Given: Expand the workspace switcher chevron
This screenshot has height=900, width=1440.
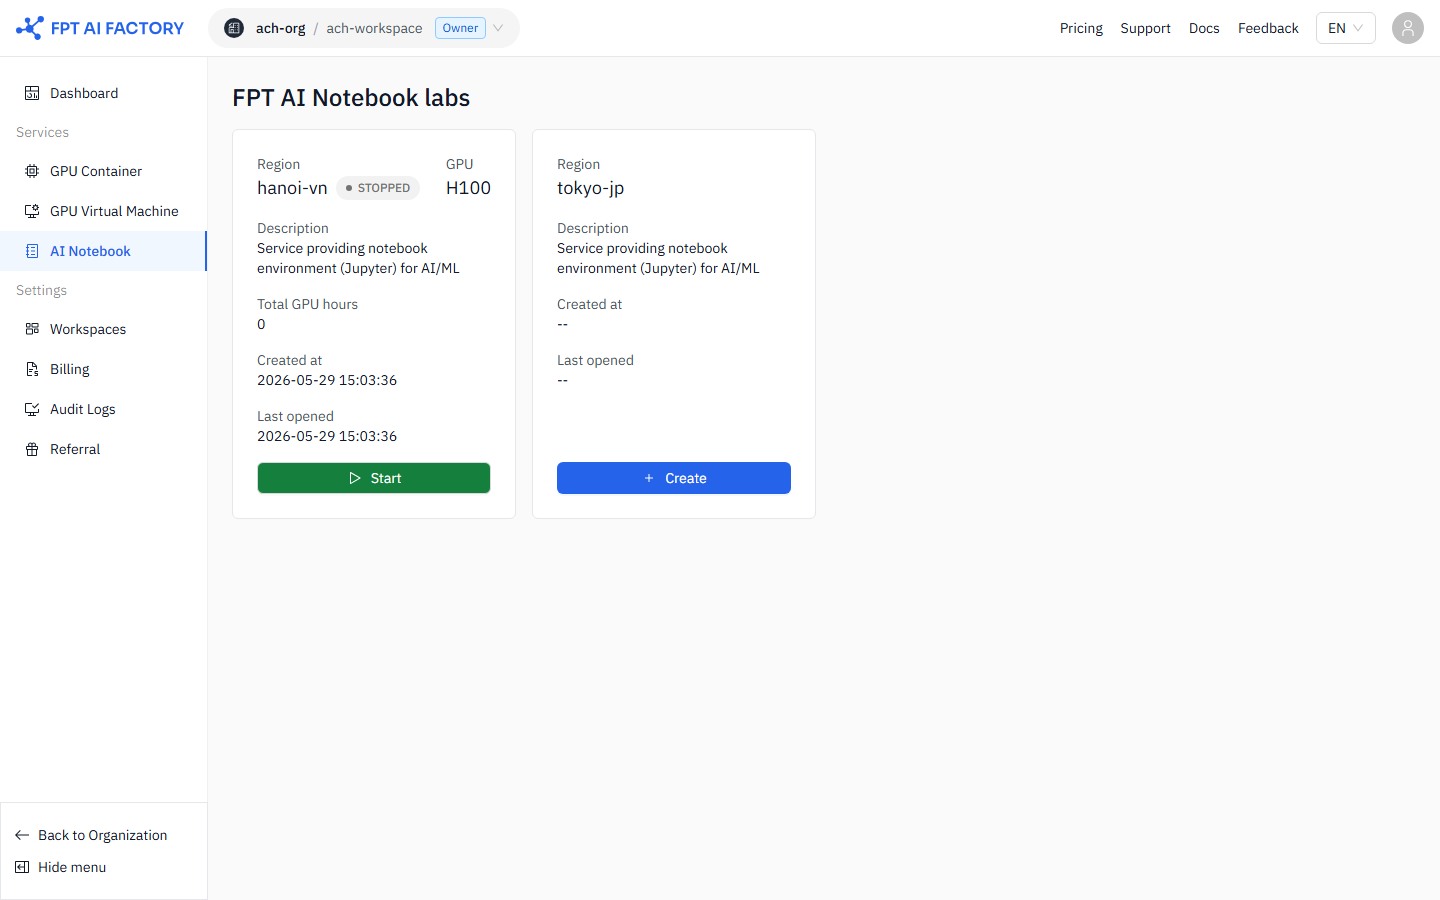Looking at the screenshot, I should (x=498, y=28).
